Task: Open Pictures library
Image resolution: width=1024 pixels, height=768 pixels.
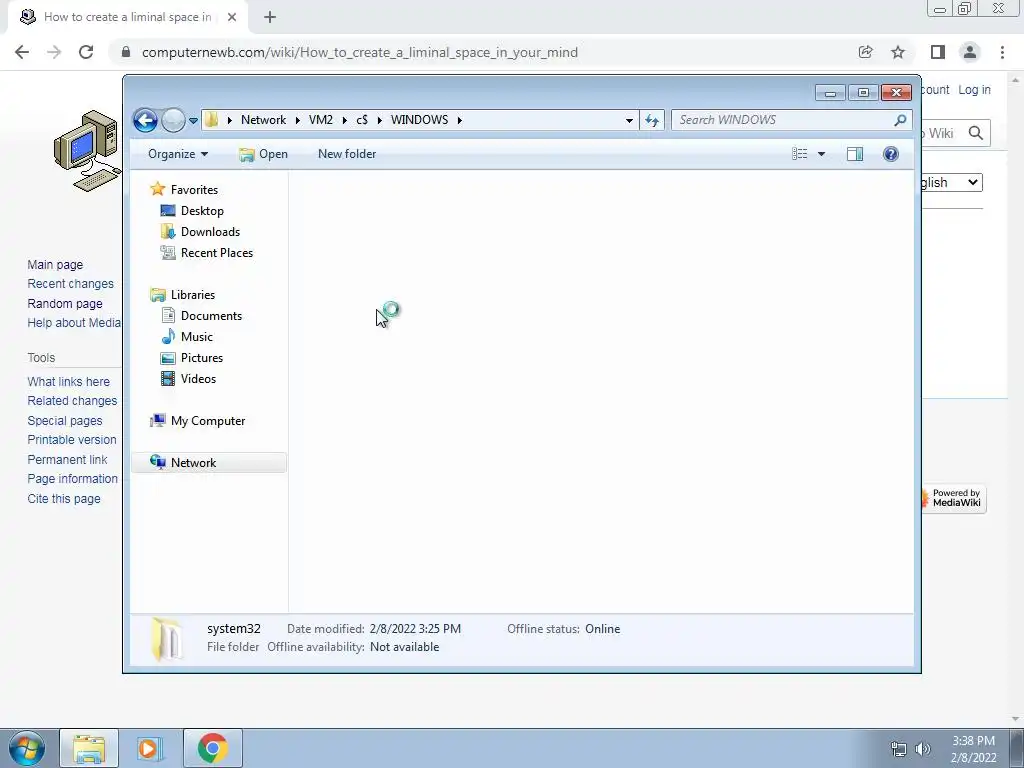Action: [x=202, y=358]
